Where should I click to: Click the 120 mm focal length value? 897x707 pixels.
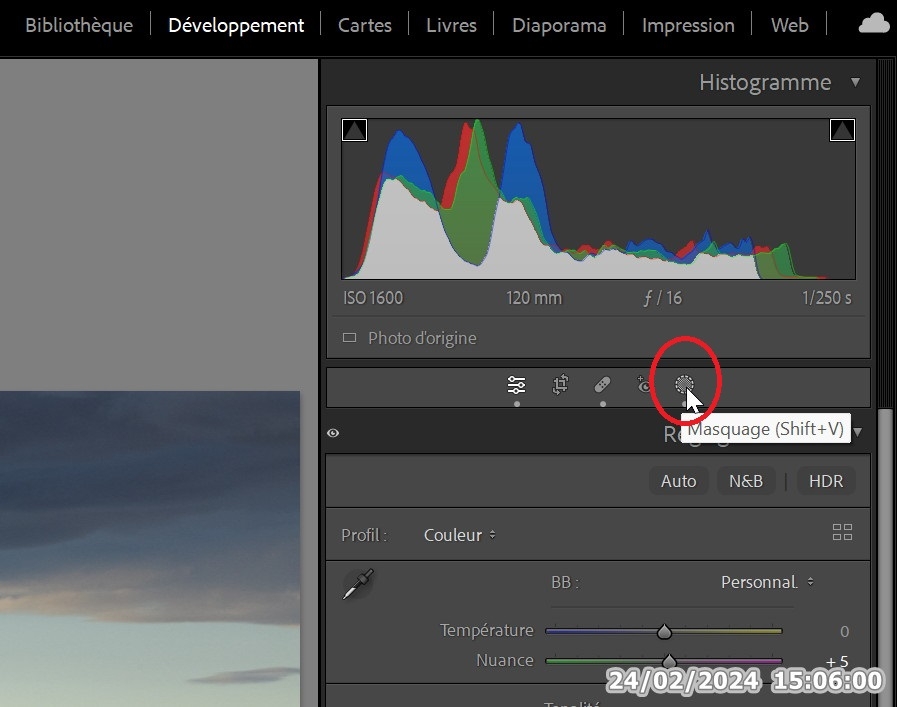(534, 298)
